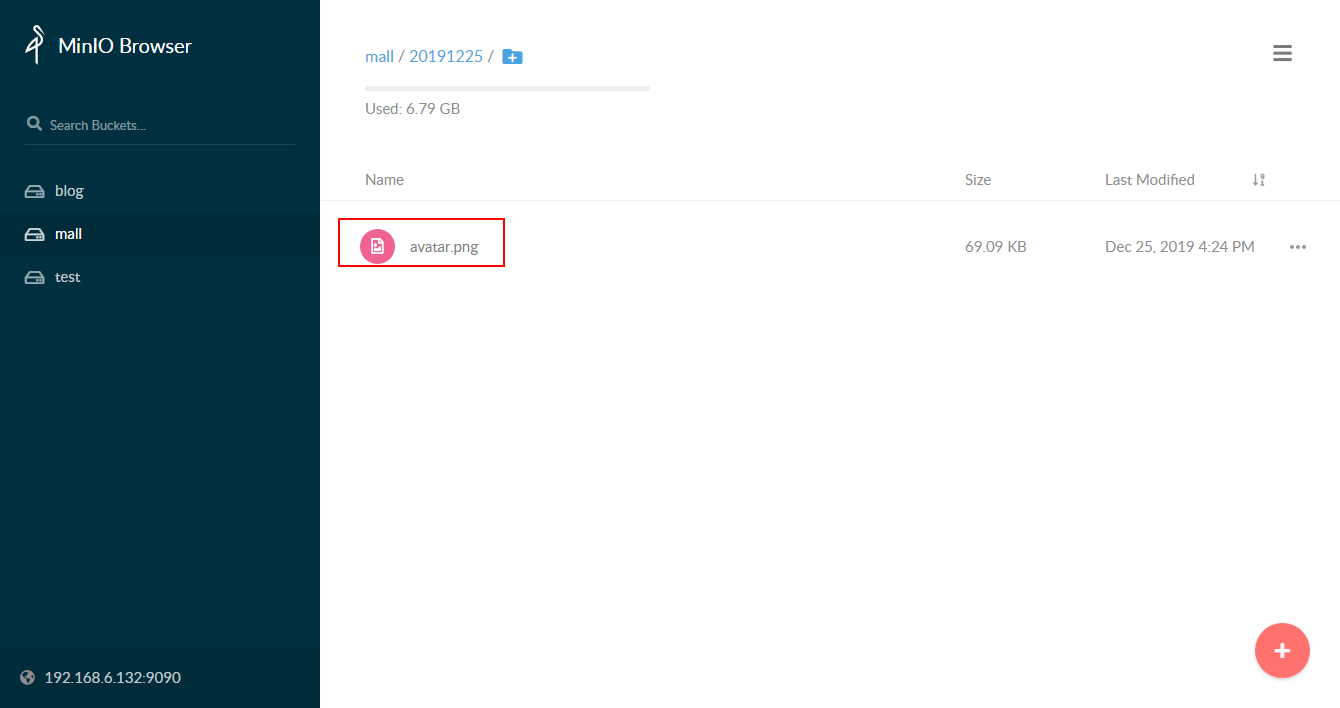This screenshot has width=1340, height=708.
Task: Click the mall bucket drive icon
Action: point(35,234)
